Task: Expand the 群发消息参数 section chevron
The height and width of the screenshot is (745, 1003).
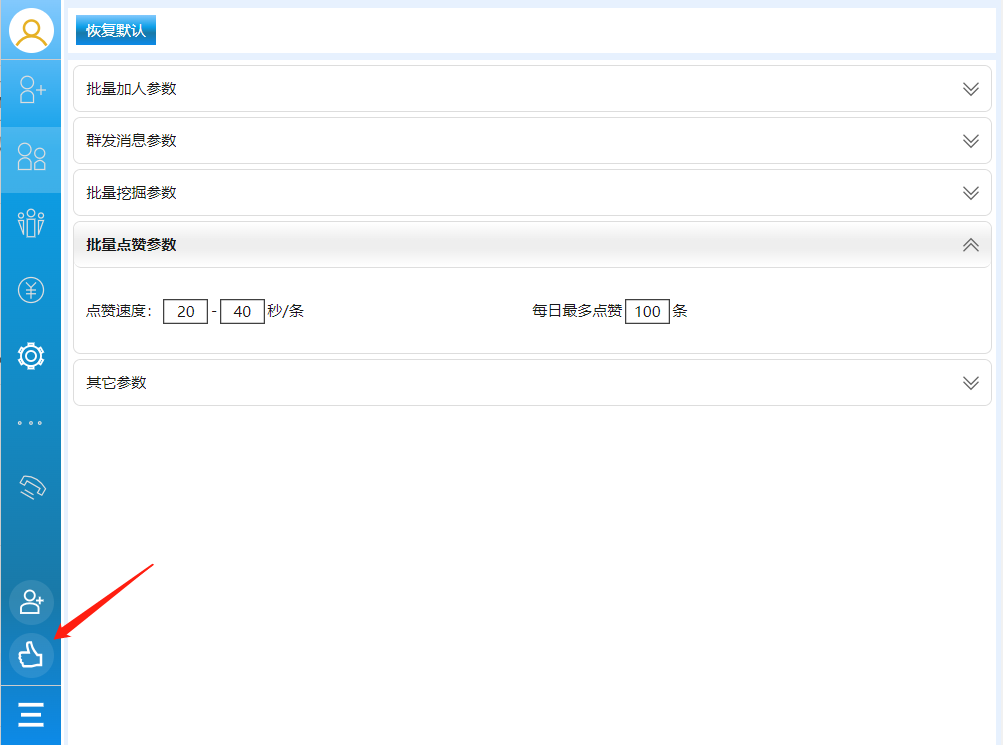Action: tap(969, 141)
